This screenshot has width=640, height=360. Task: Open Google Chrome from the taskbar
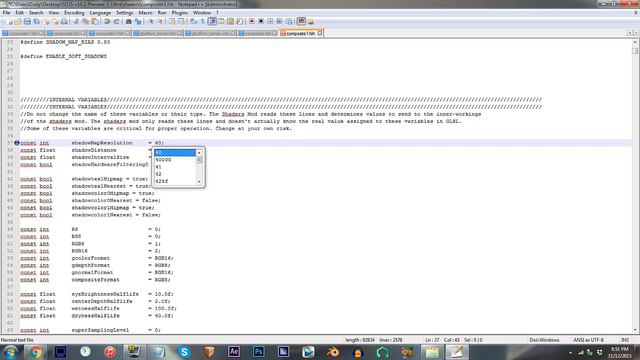click(36, 352)
